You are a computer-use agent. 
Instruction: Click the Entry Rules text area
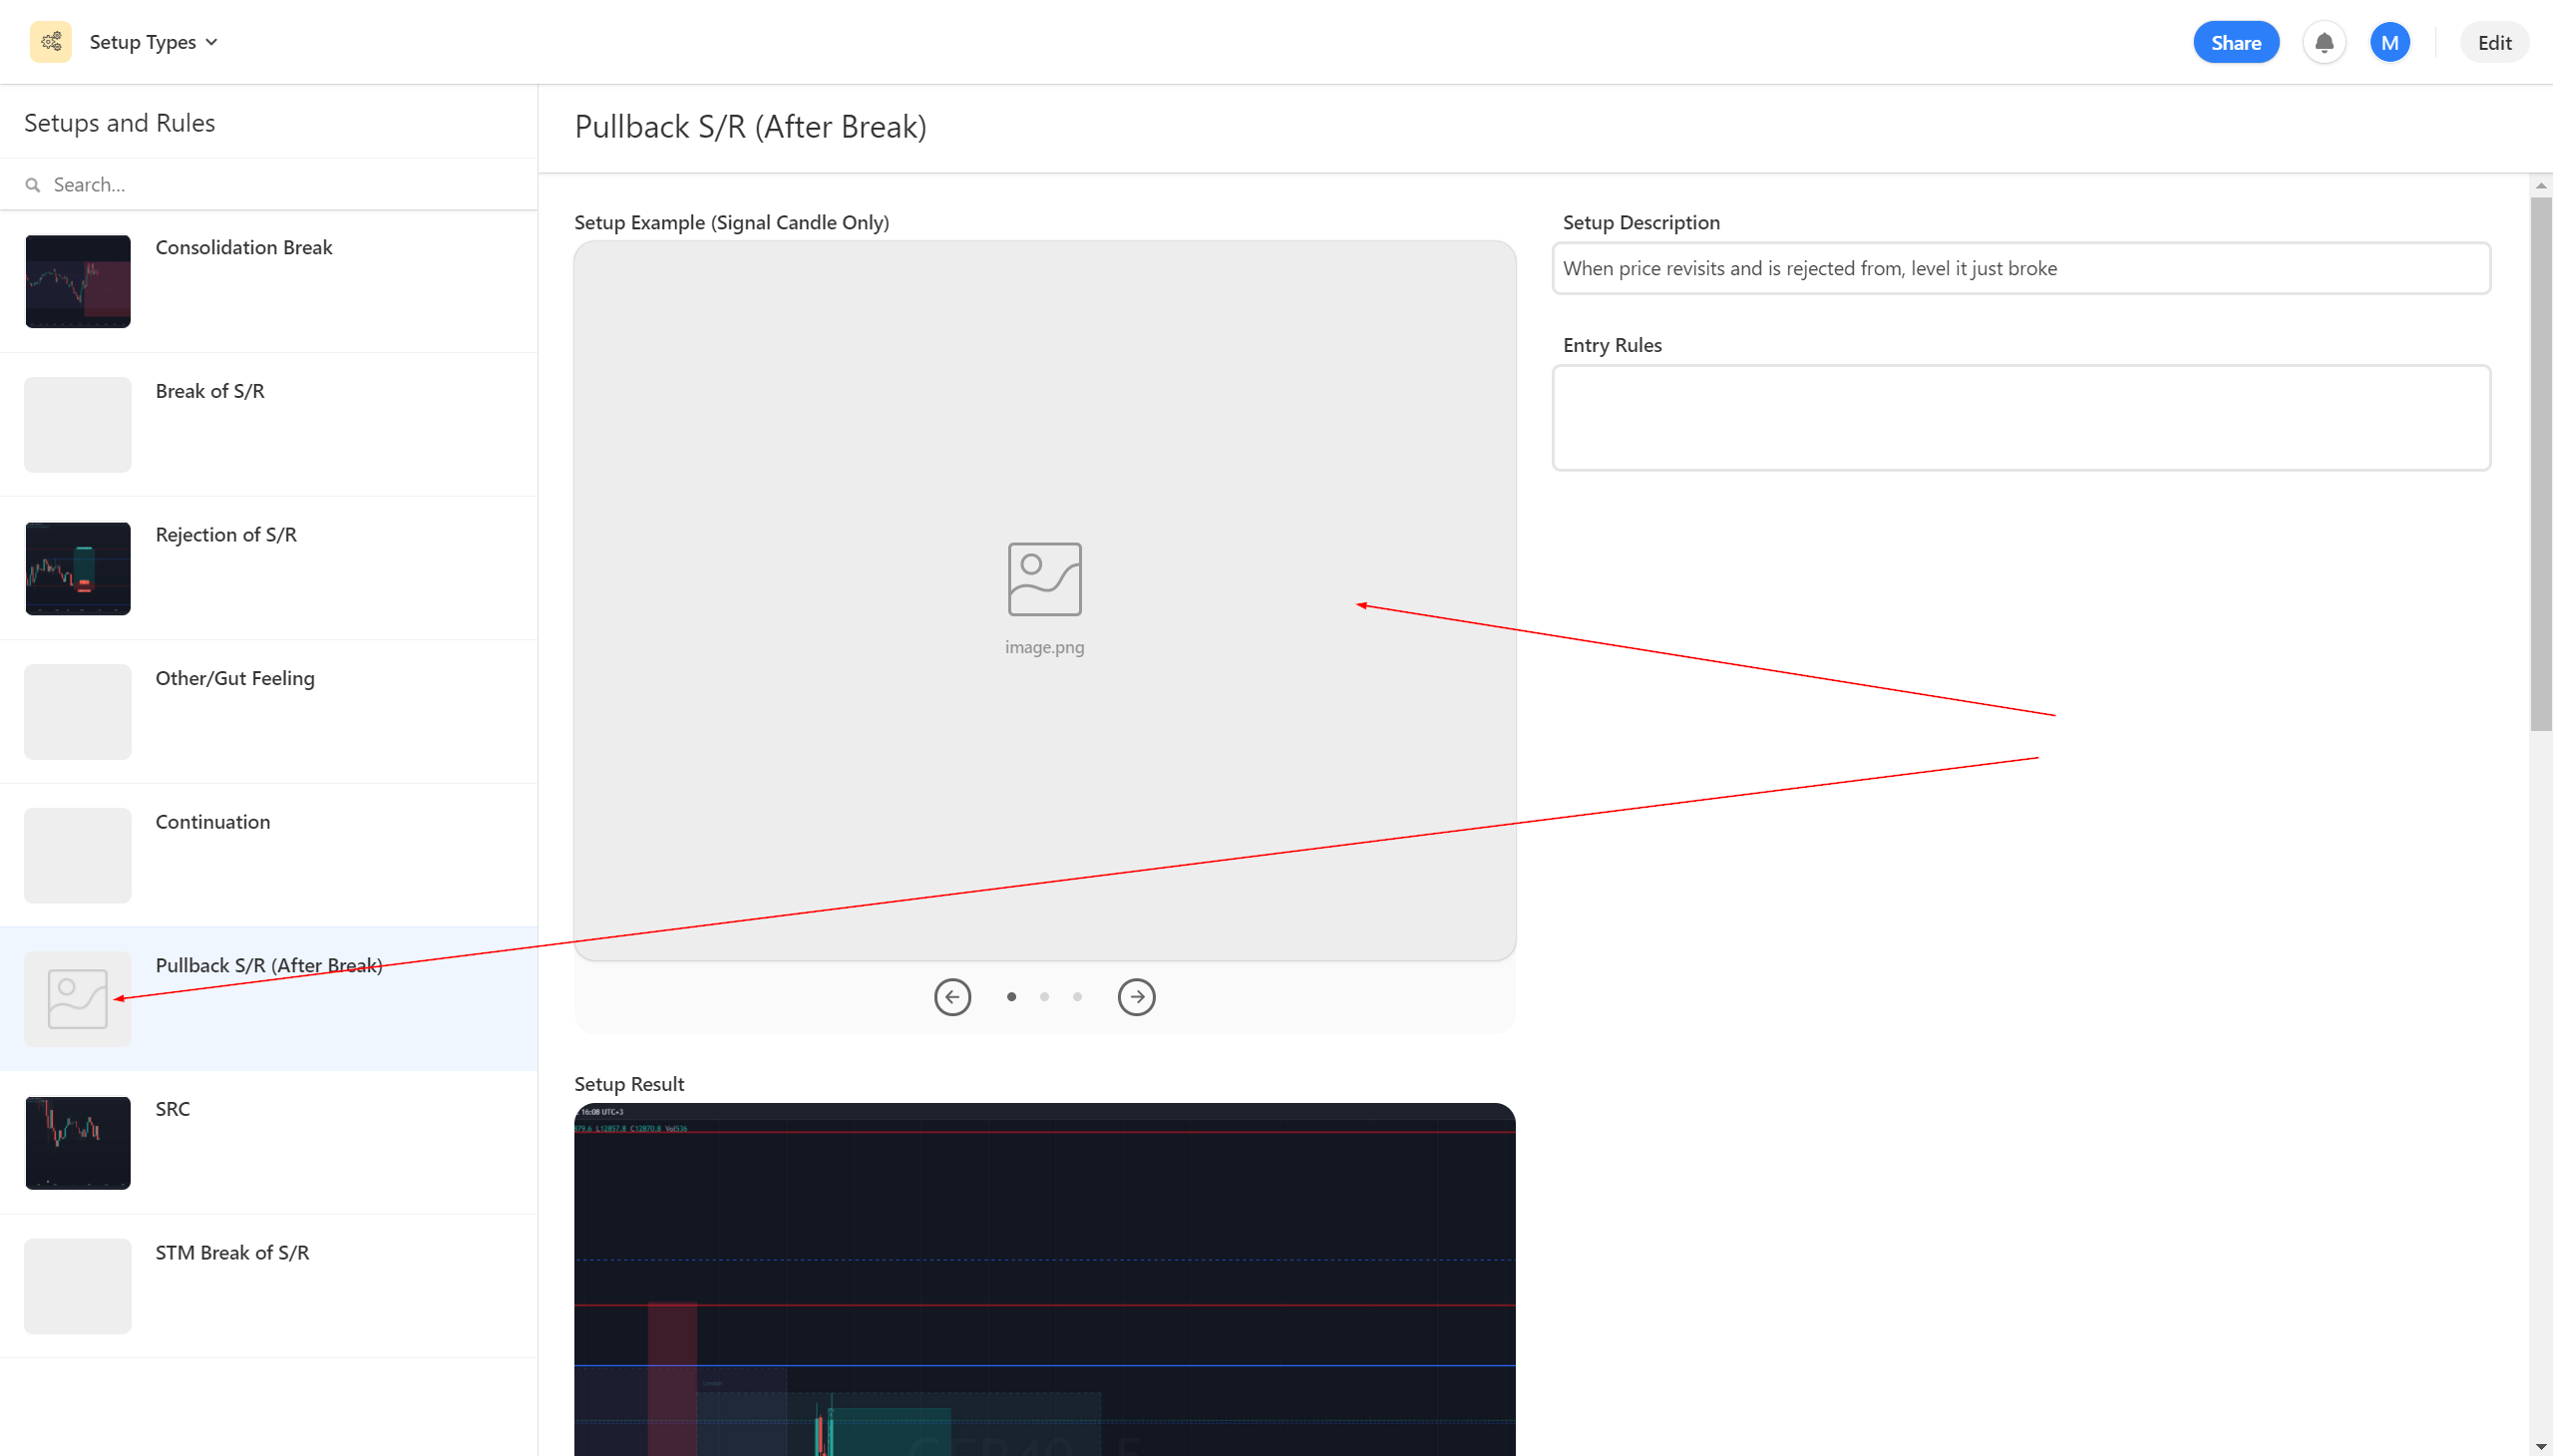pos(2021,417)
